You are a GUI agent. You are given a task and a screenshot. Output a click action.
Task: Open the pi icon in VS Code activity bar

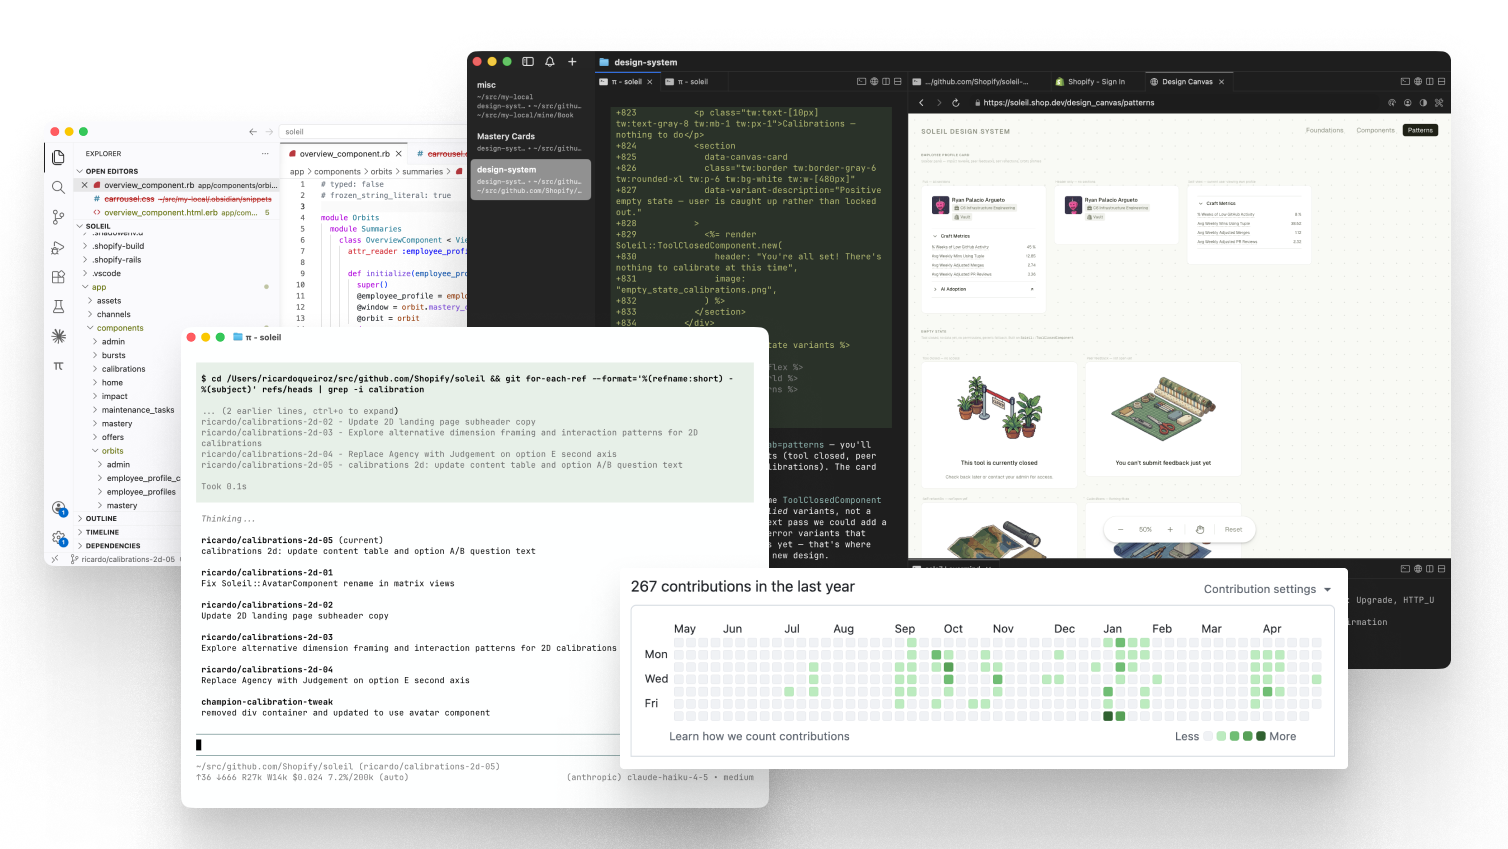pyautogui.click(x=58, y=366)
